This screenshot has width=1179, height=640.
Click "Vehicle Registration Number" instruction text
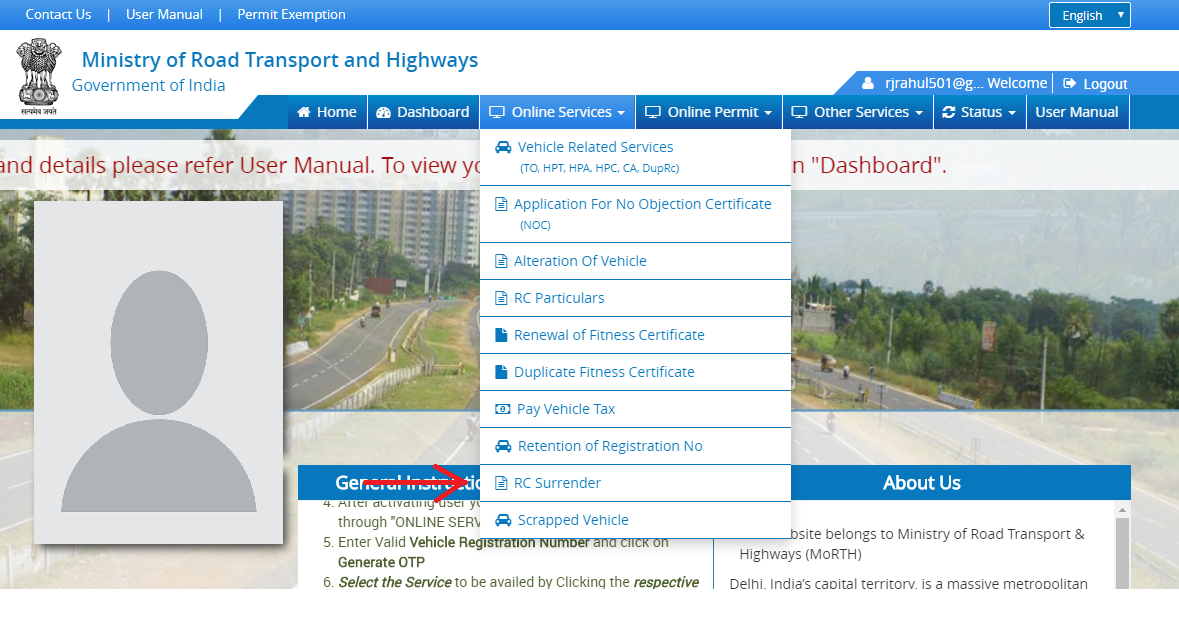499,542
